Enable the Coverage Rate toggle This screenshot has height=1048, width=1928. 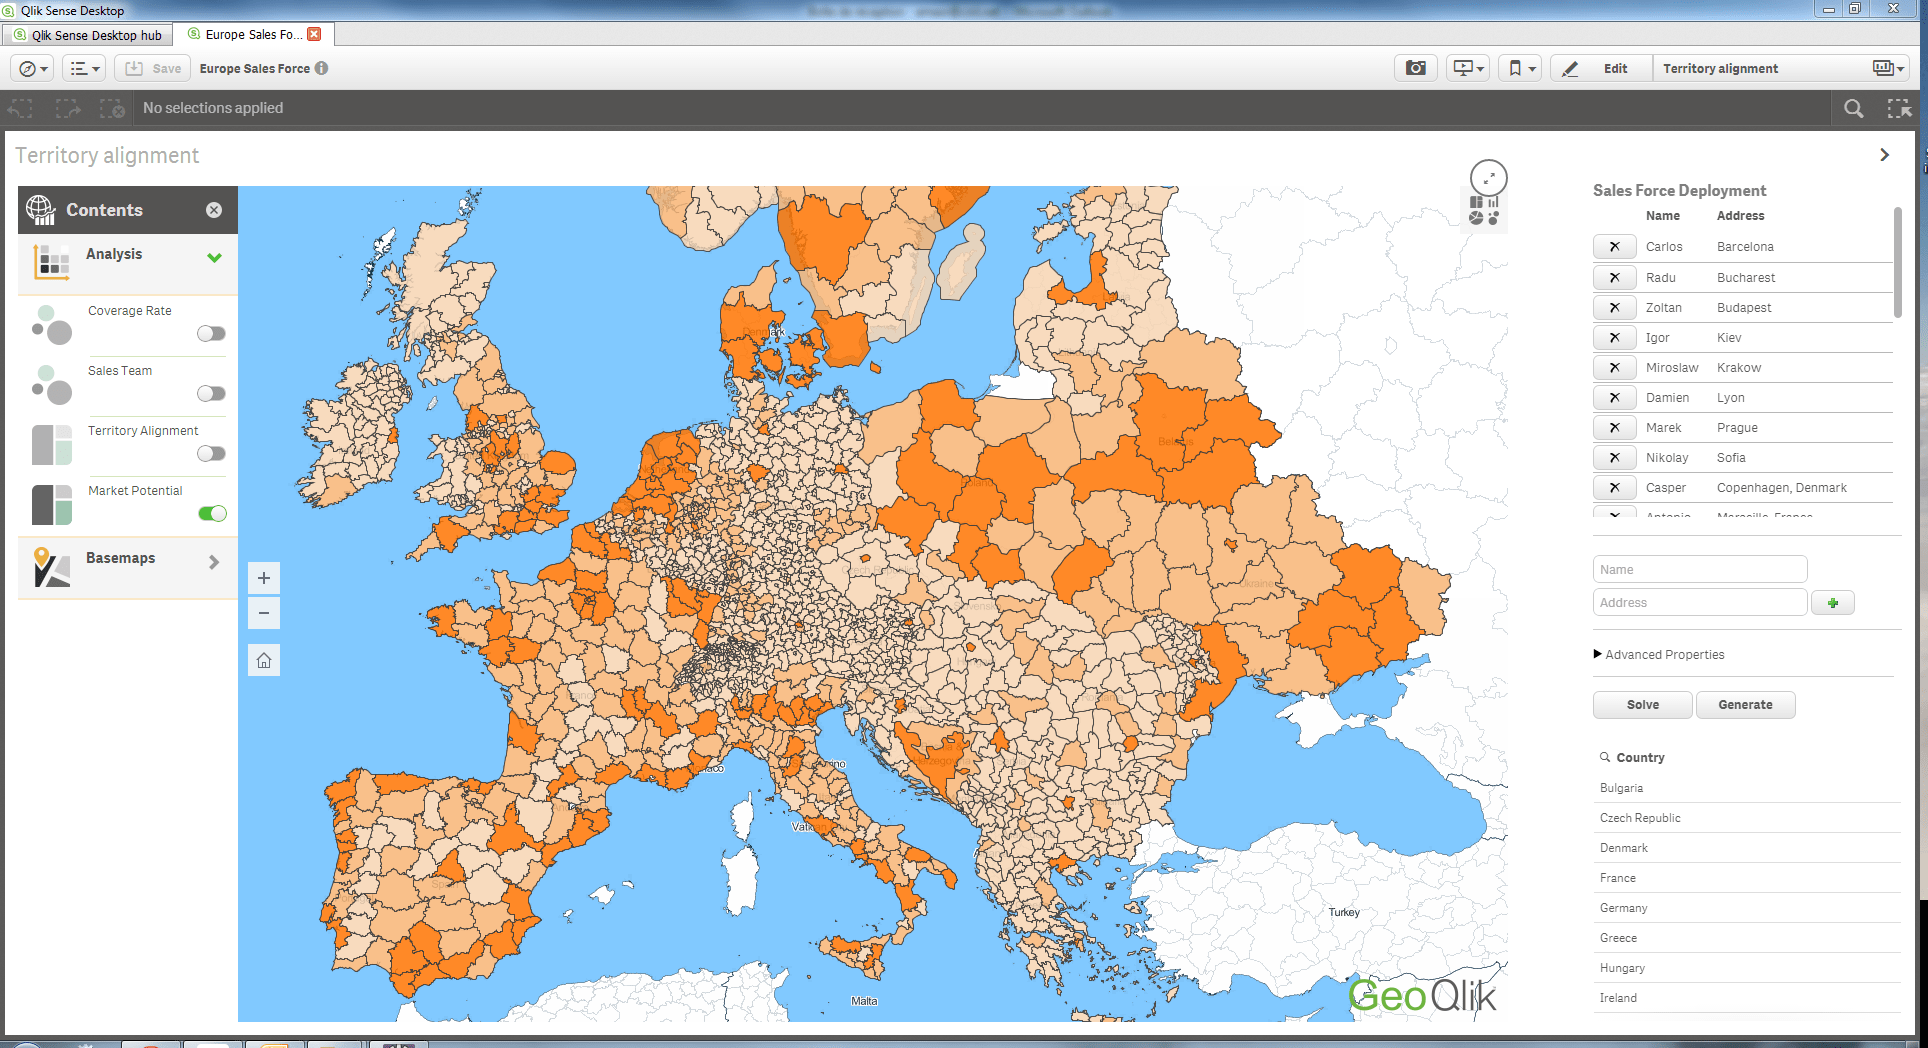[211, 333]
